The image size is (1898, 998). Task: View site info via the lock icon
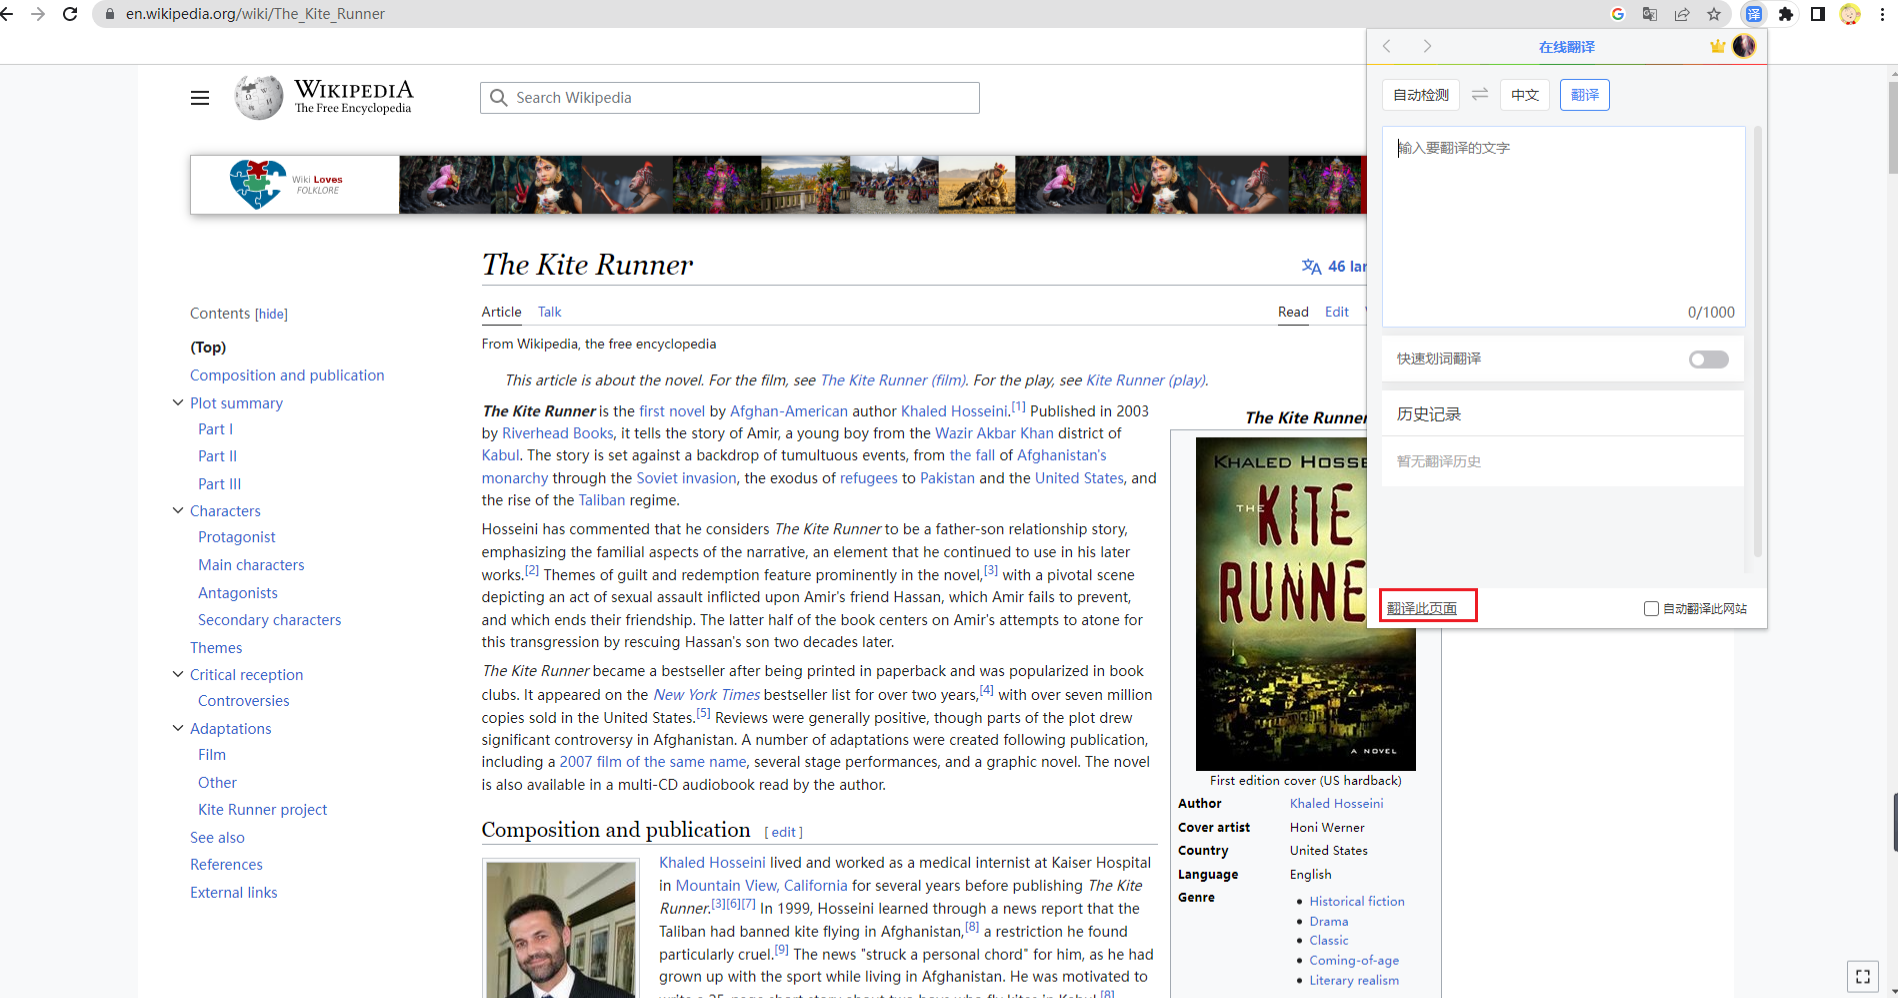coord(110,14)
